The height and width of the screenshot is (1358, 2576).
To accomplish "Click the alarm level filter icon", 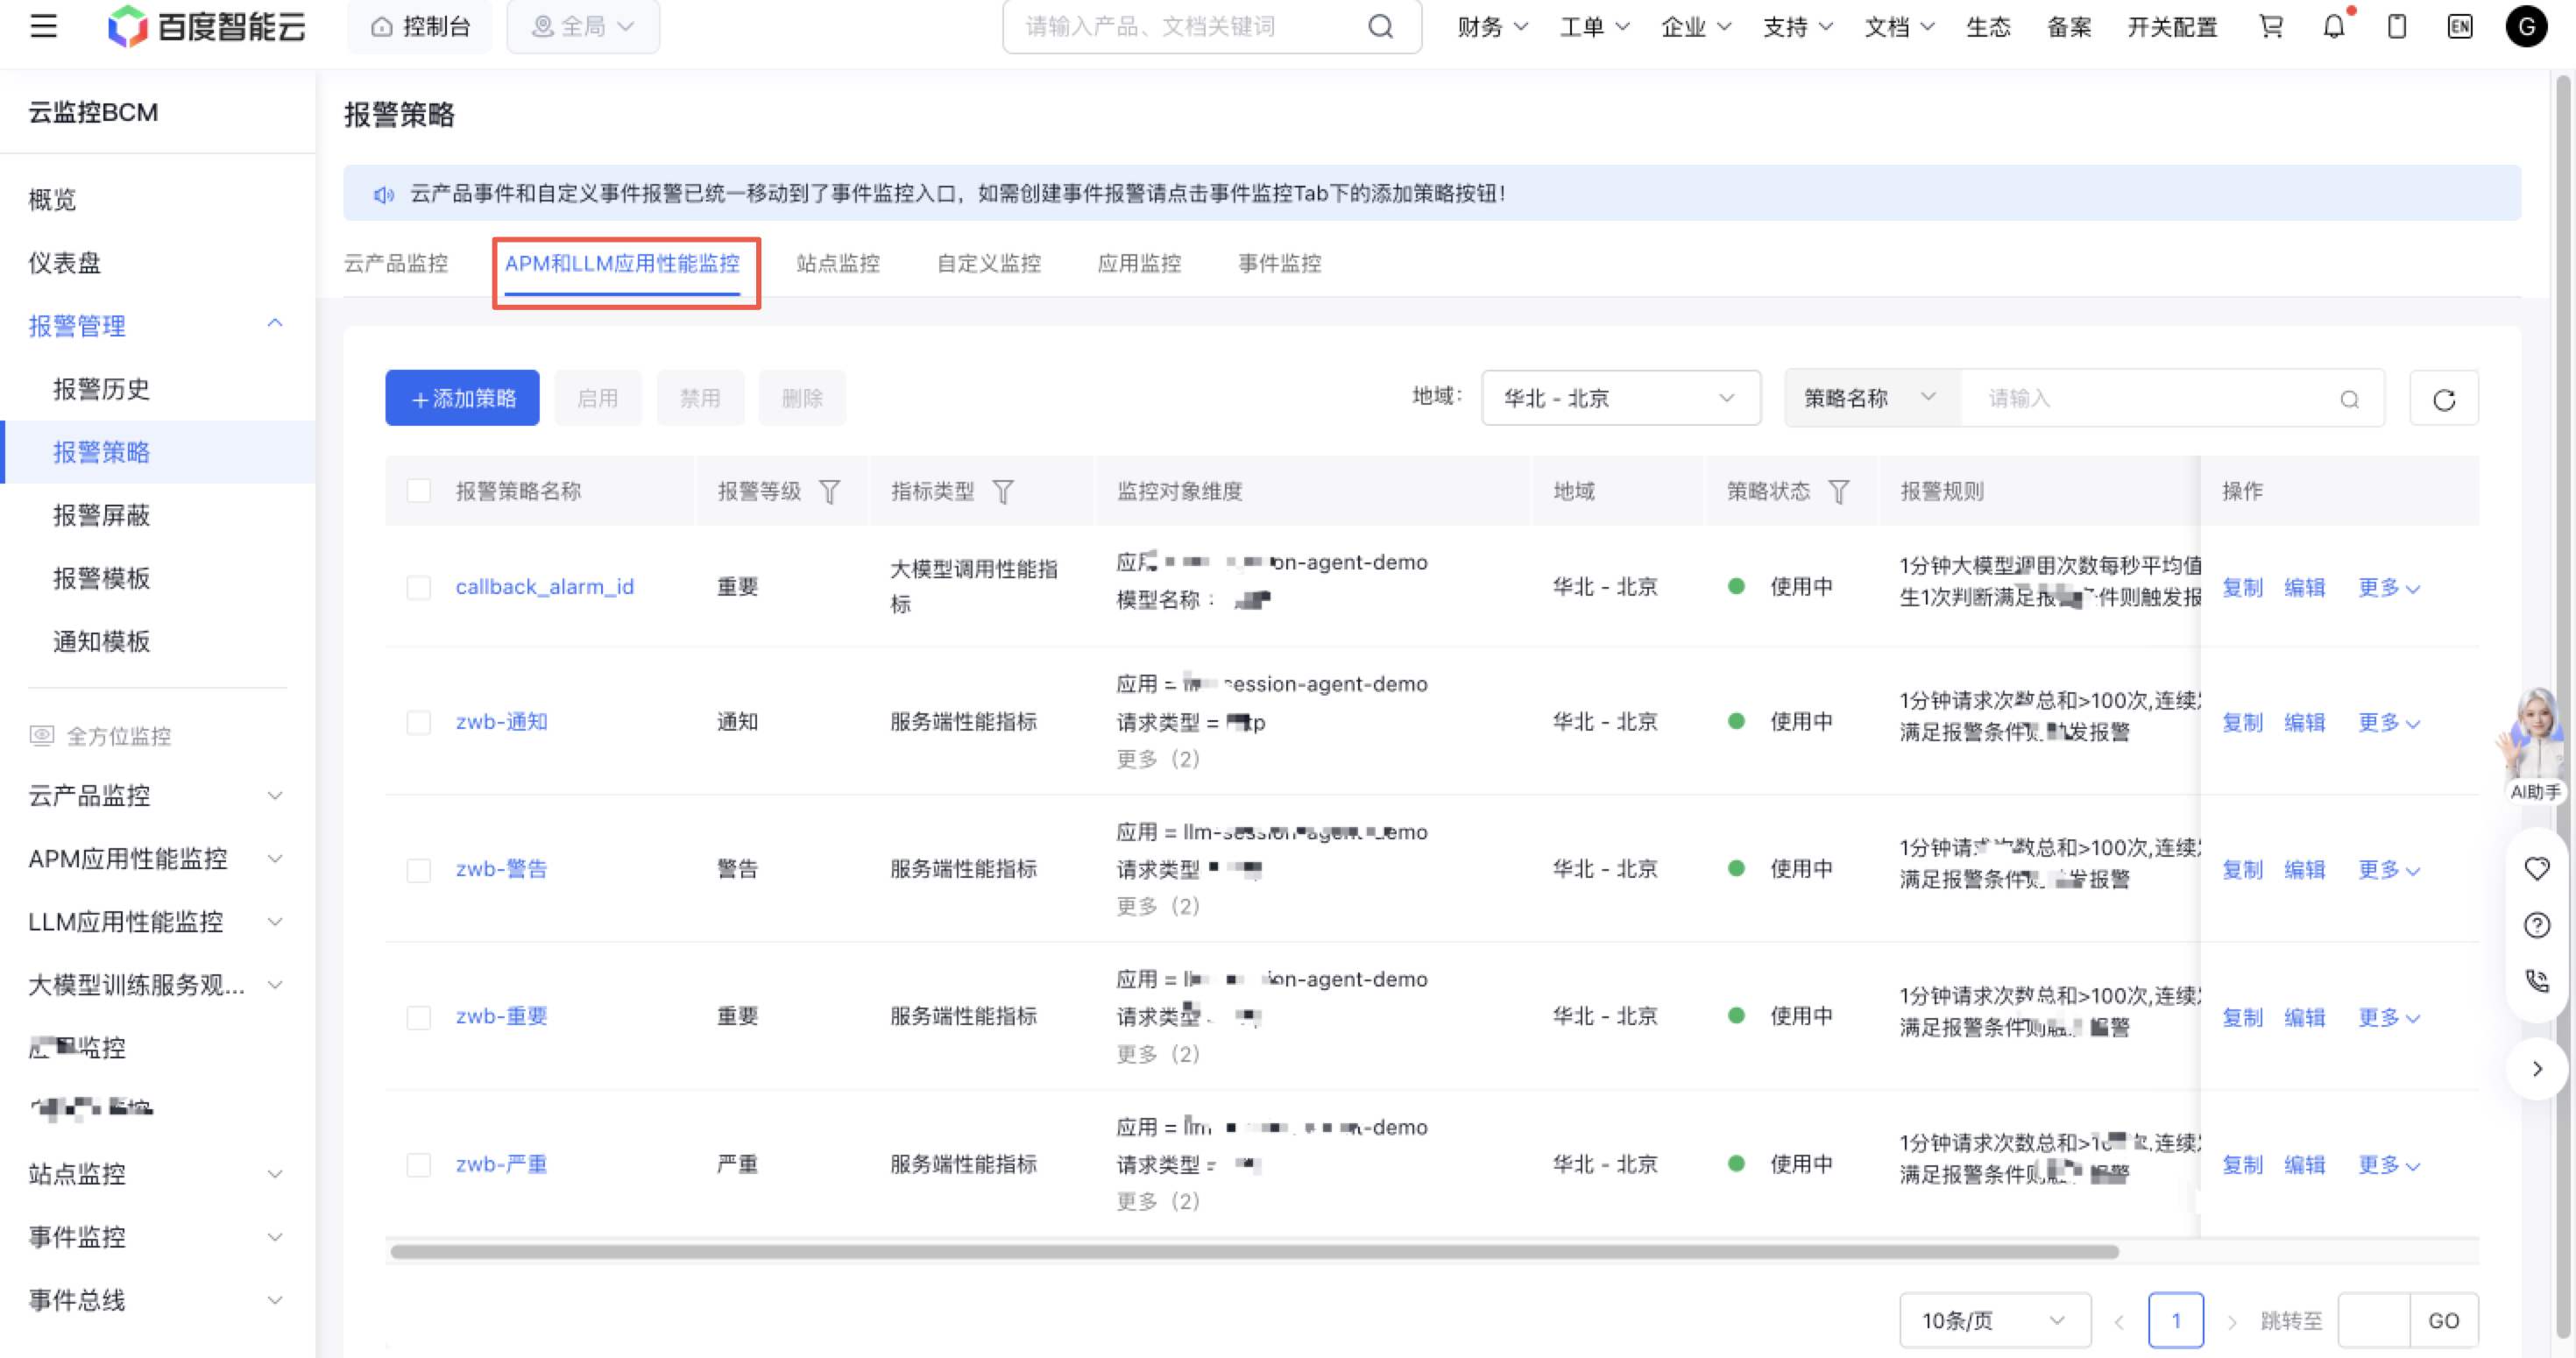I will (829, 491).
